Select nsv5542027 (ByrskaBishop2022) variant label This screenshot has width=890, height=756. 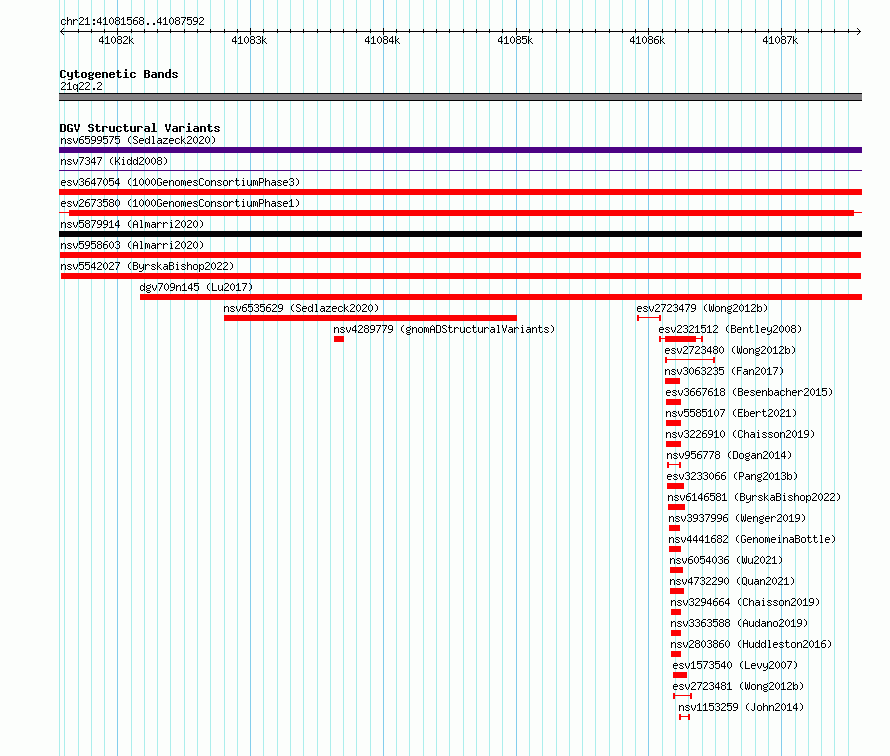tap(147, 266)
